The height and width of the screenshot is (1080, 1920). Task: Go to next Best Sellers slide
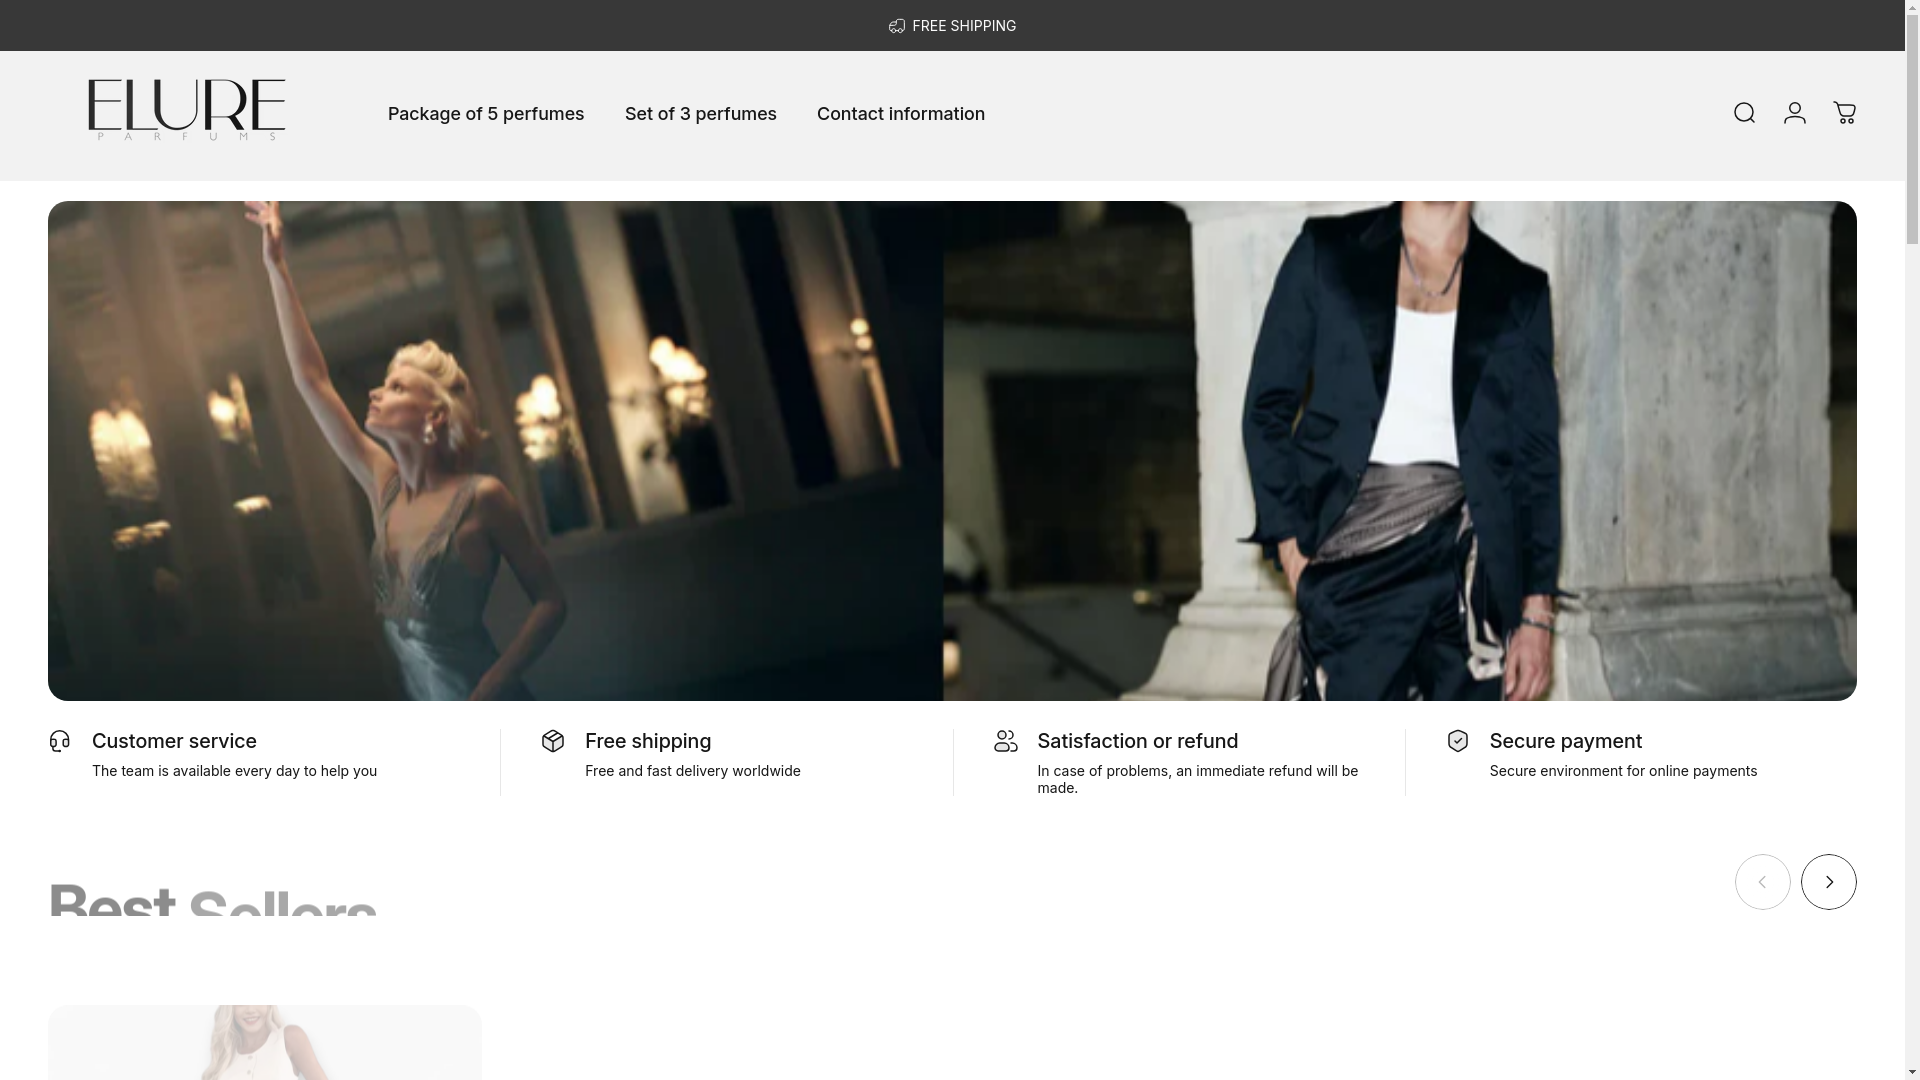(x=1828, y=882)
